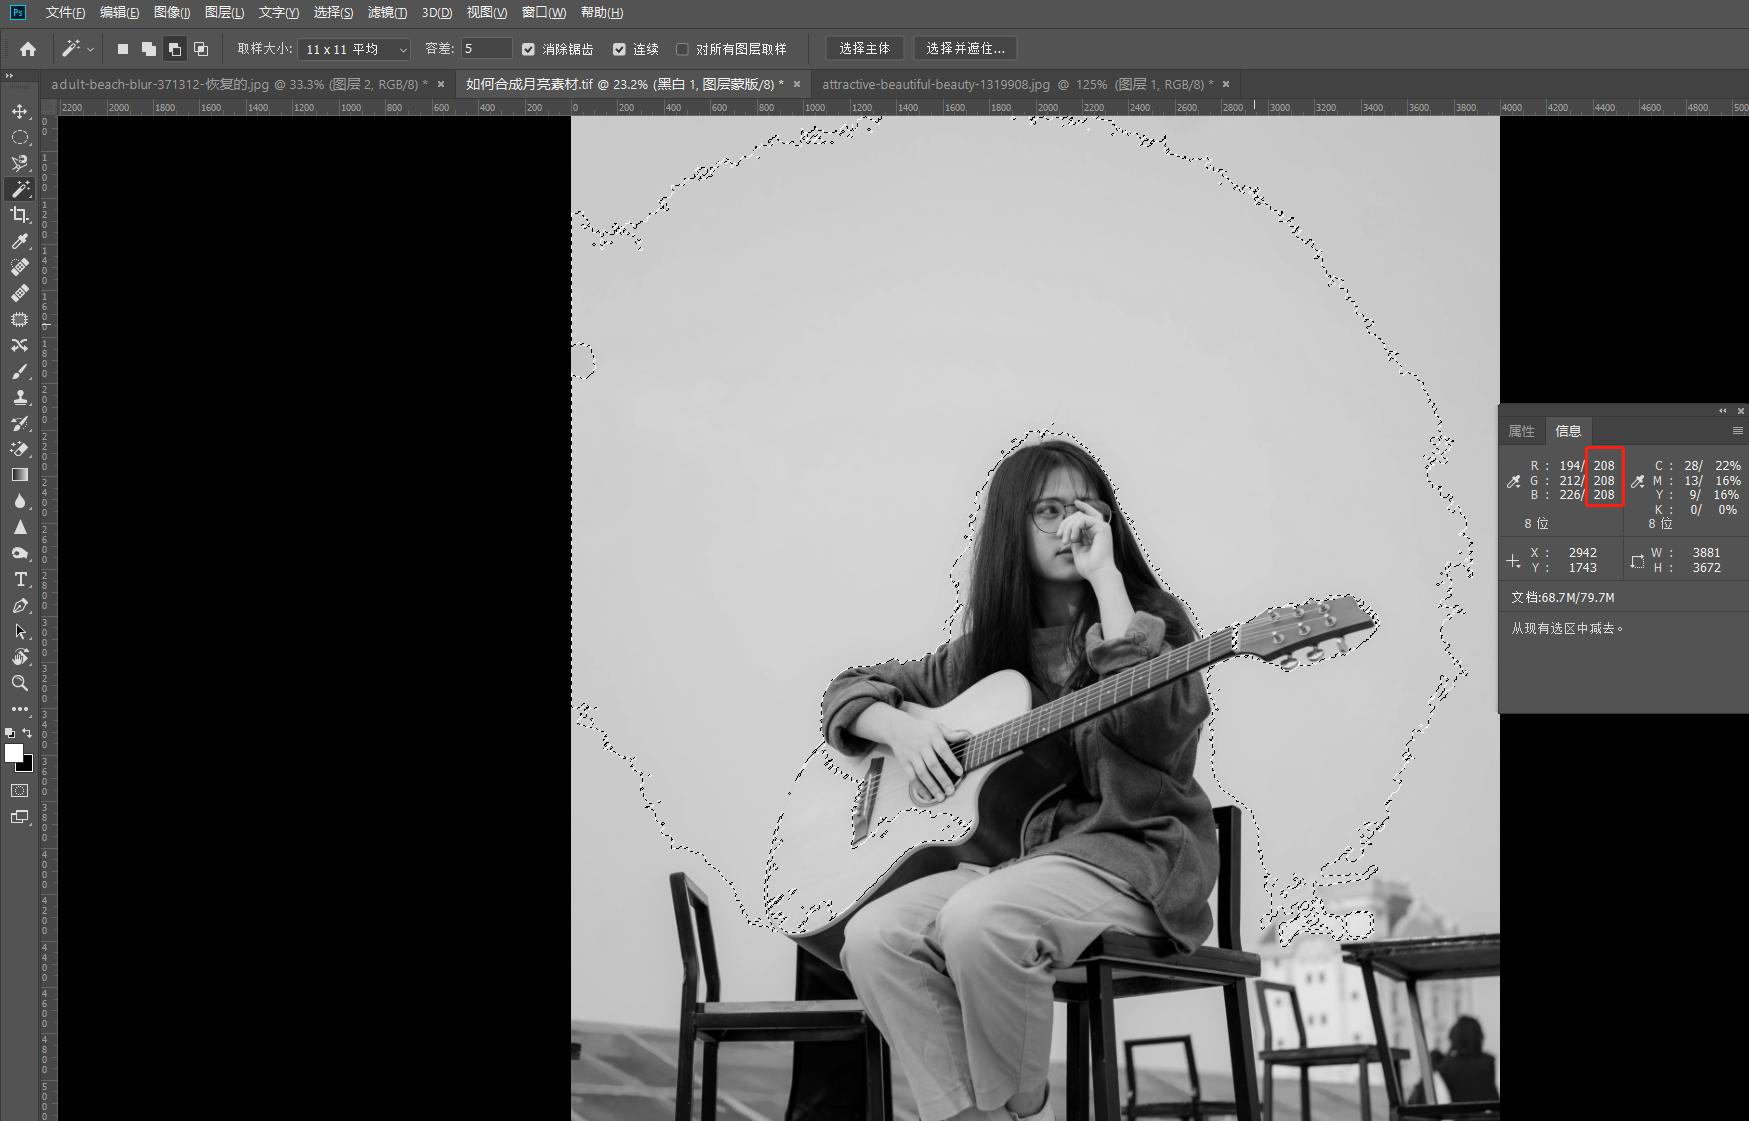Switch to adult-beach-blur document tab

(x=238, y=84)
